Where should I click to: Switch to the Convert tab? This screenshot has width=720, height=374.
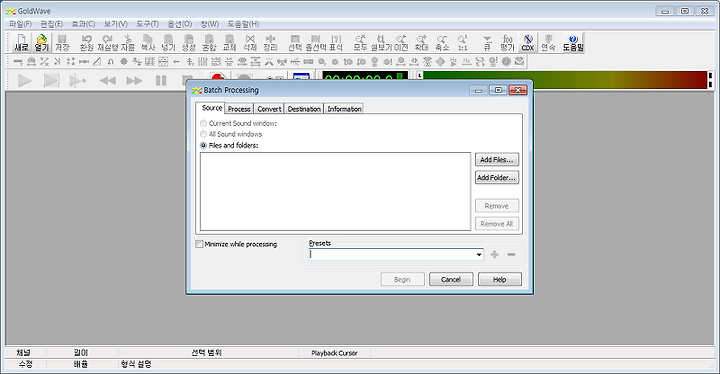coord(269,109)
